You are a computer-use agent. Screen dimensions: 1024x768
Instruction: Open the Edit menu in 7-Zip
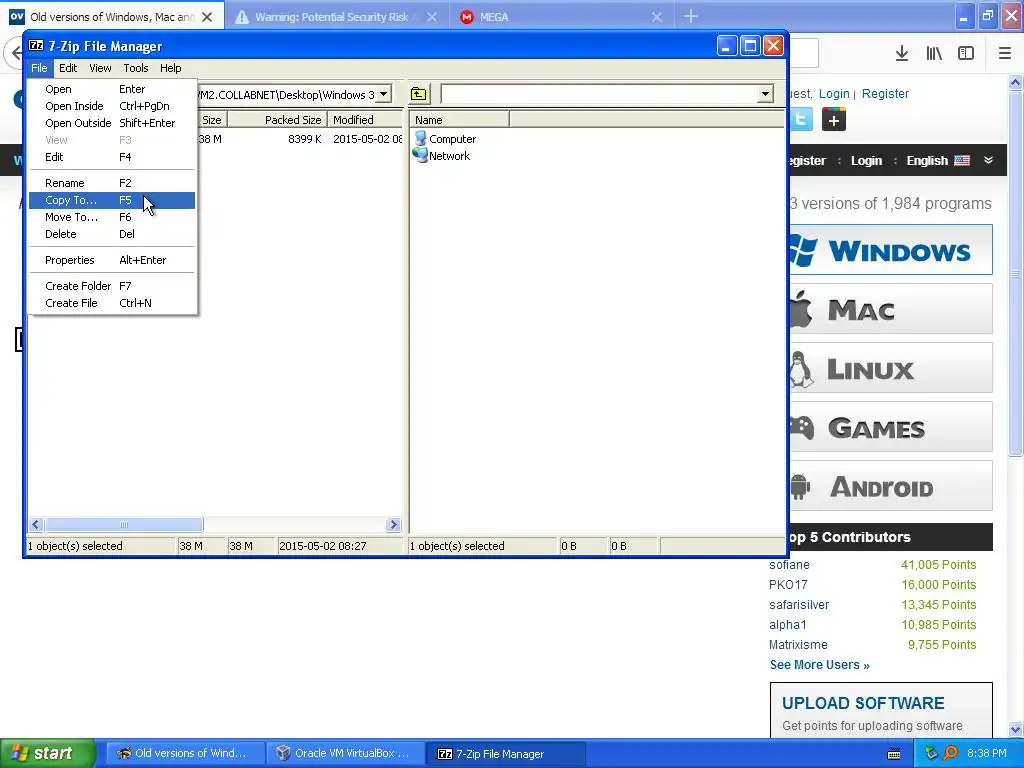[x=68, y=68]
